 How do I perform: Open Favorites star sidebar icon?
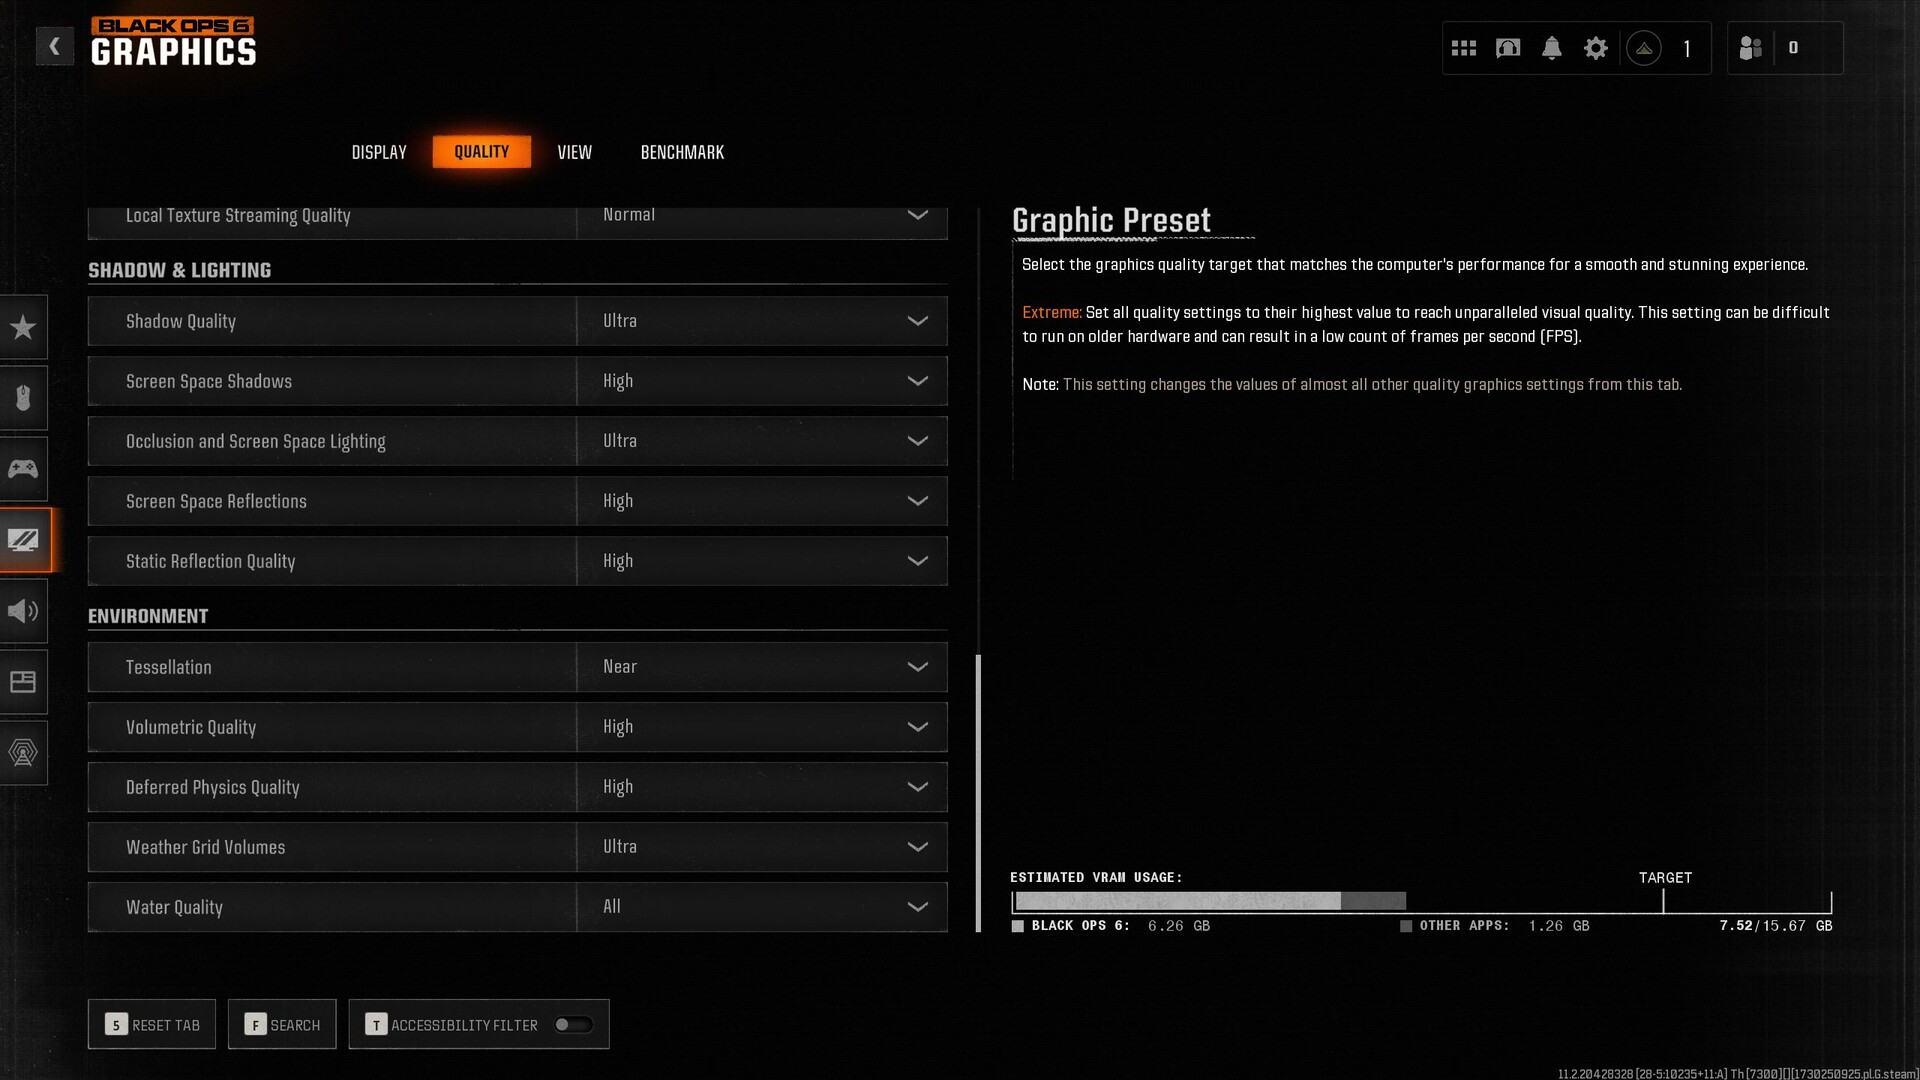coord(23,327)
